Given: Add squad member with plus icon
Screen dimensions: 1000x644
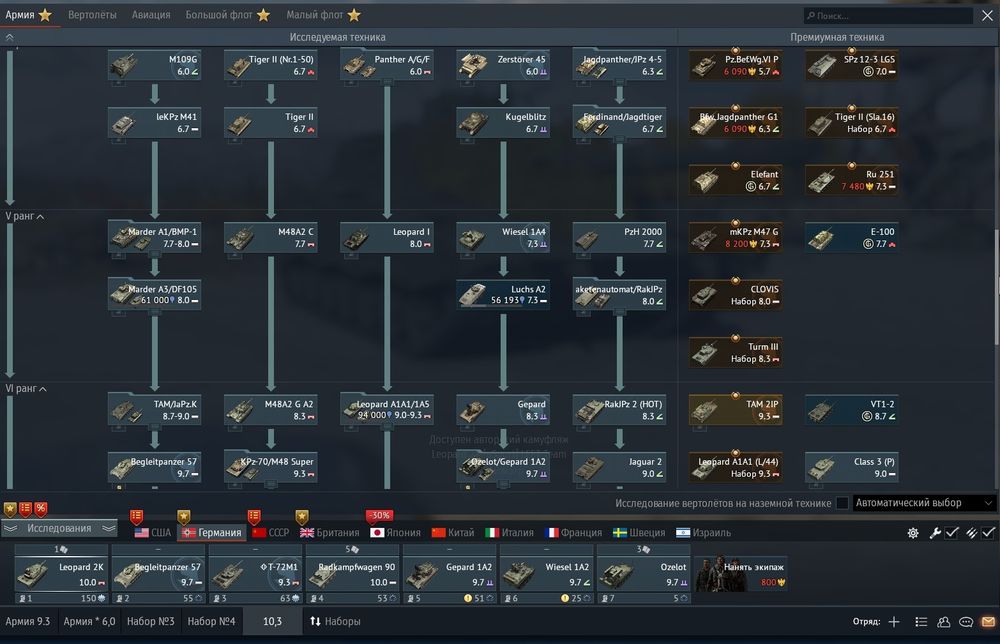Looking at the screenshot, I should coord(894,622).
